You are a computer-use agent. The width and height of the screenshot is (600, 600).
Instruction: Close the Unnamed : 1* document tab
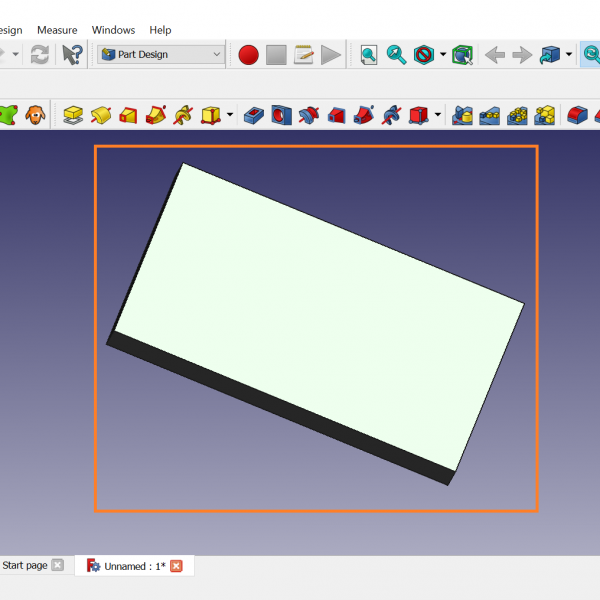tap(177, 566)
